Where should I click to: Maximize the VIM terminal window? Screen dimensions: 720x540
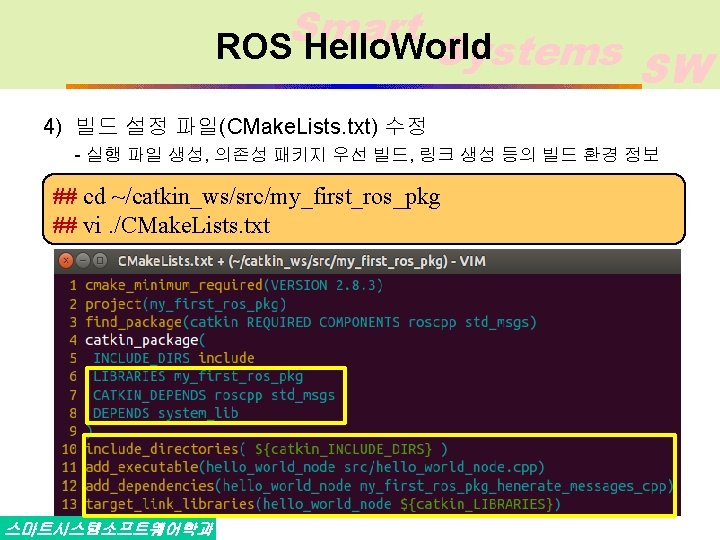point(100,261)
